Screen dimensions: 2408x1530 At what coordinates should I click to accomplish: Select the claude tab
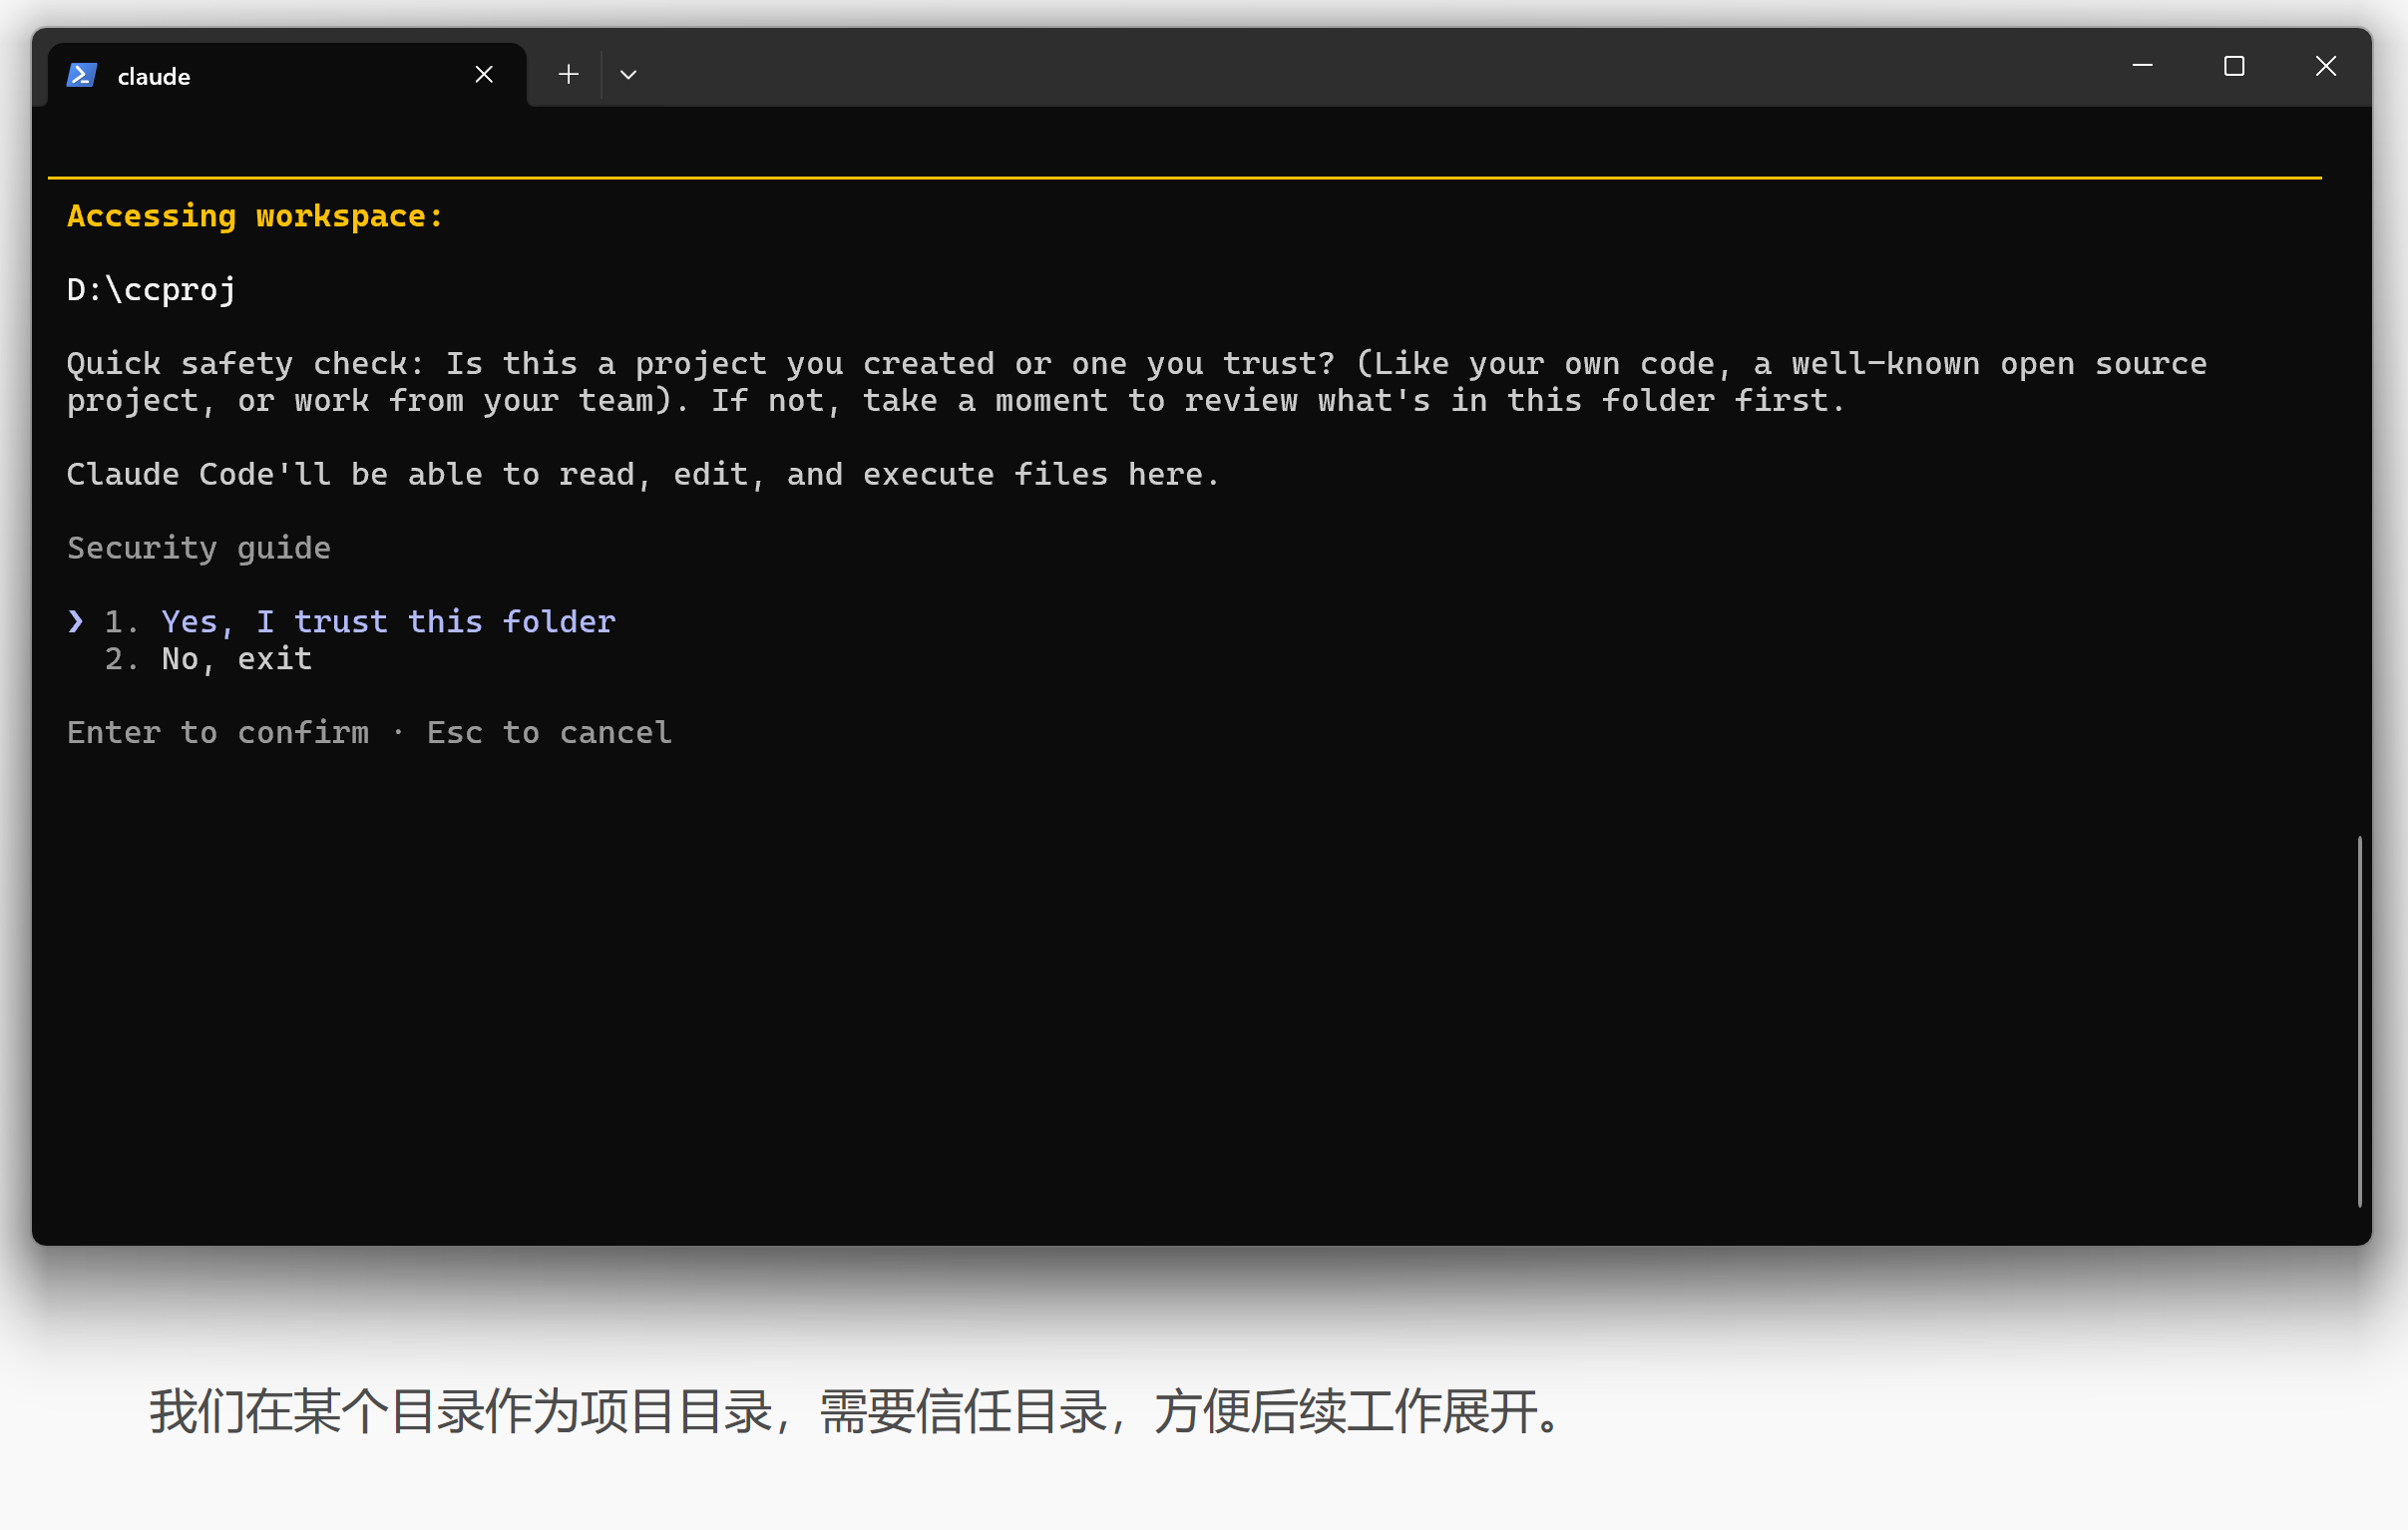point(287,75)
